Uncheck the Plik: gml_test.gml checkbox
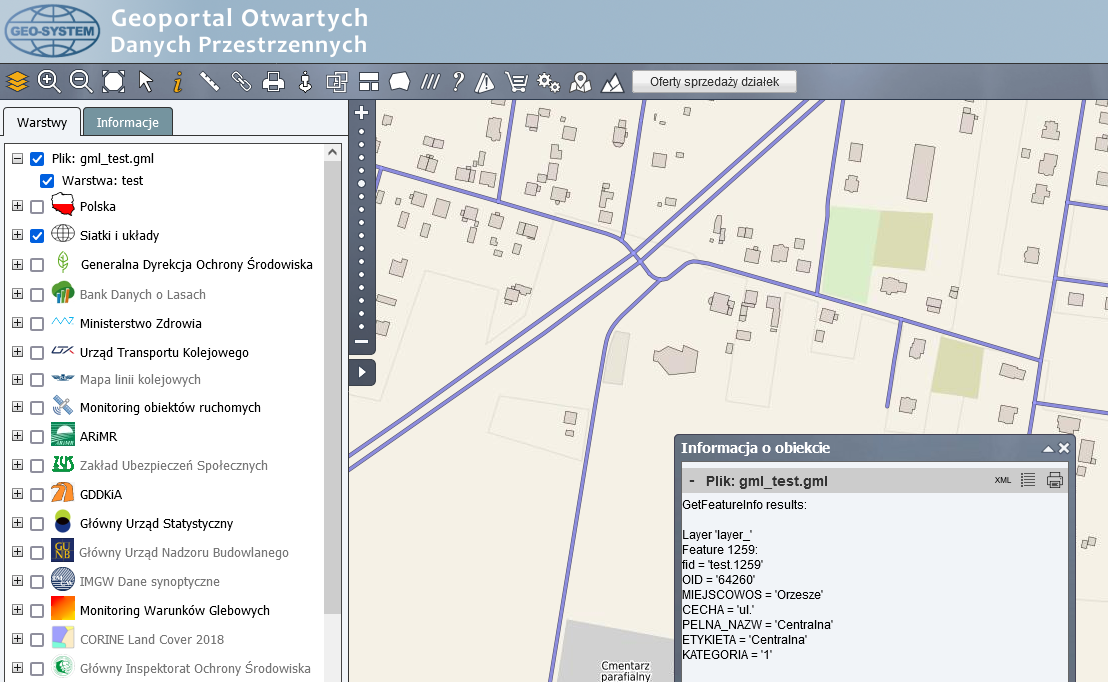Screen dimensions: 1108x682 37,159
